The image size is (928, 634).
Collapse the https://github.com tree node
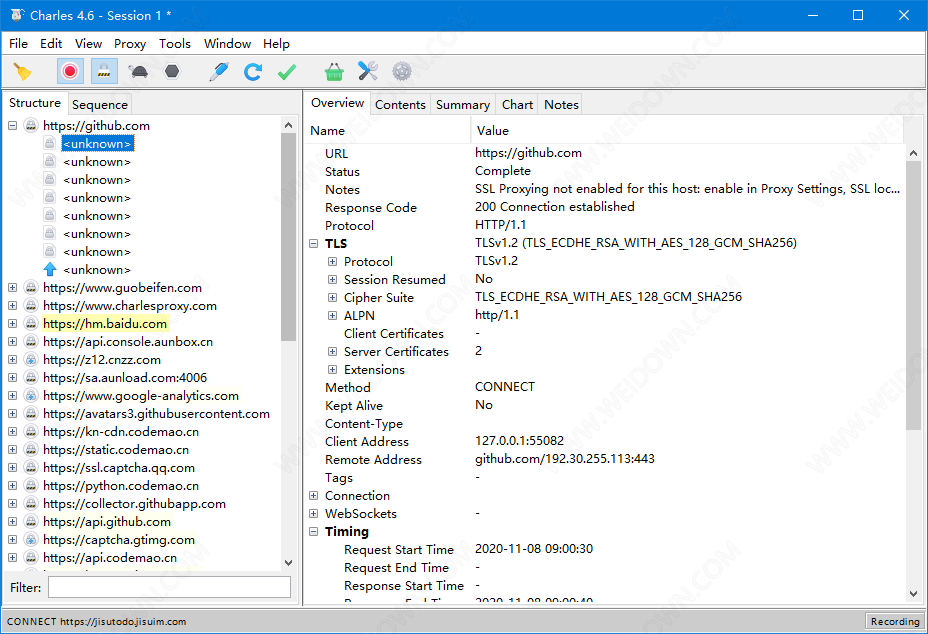coord(12,125)
